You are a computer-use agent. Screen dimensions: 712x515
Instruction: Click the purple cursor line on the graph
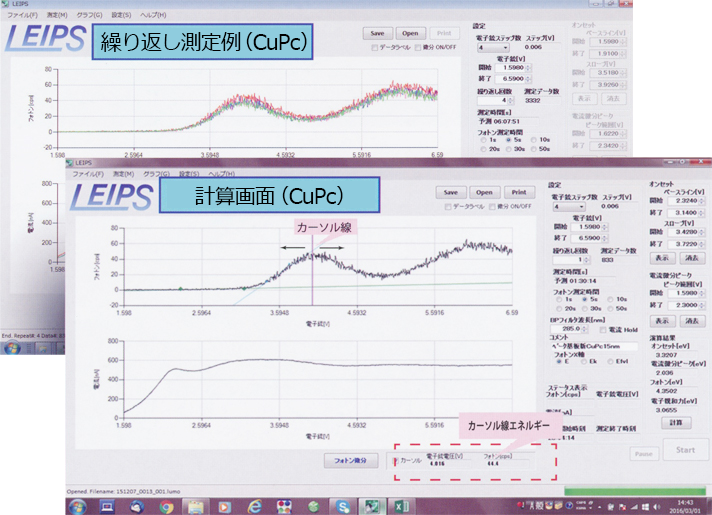coord(312,270)
